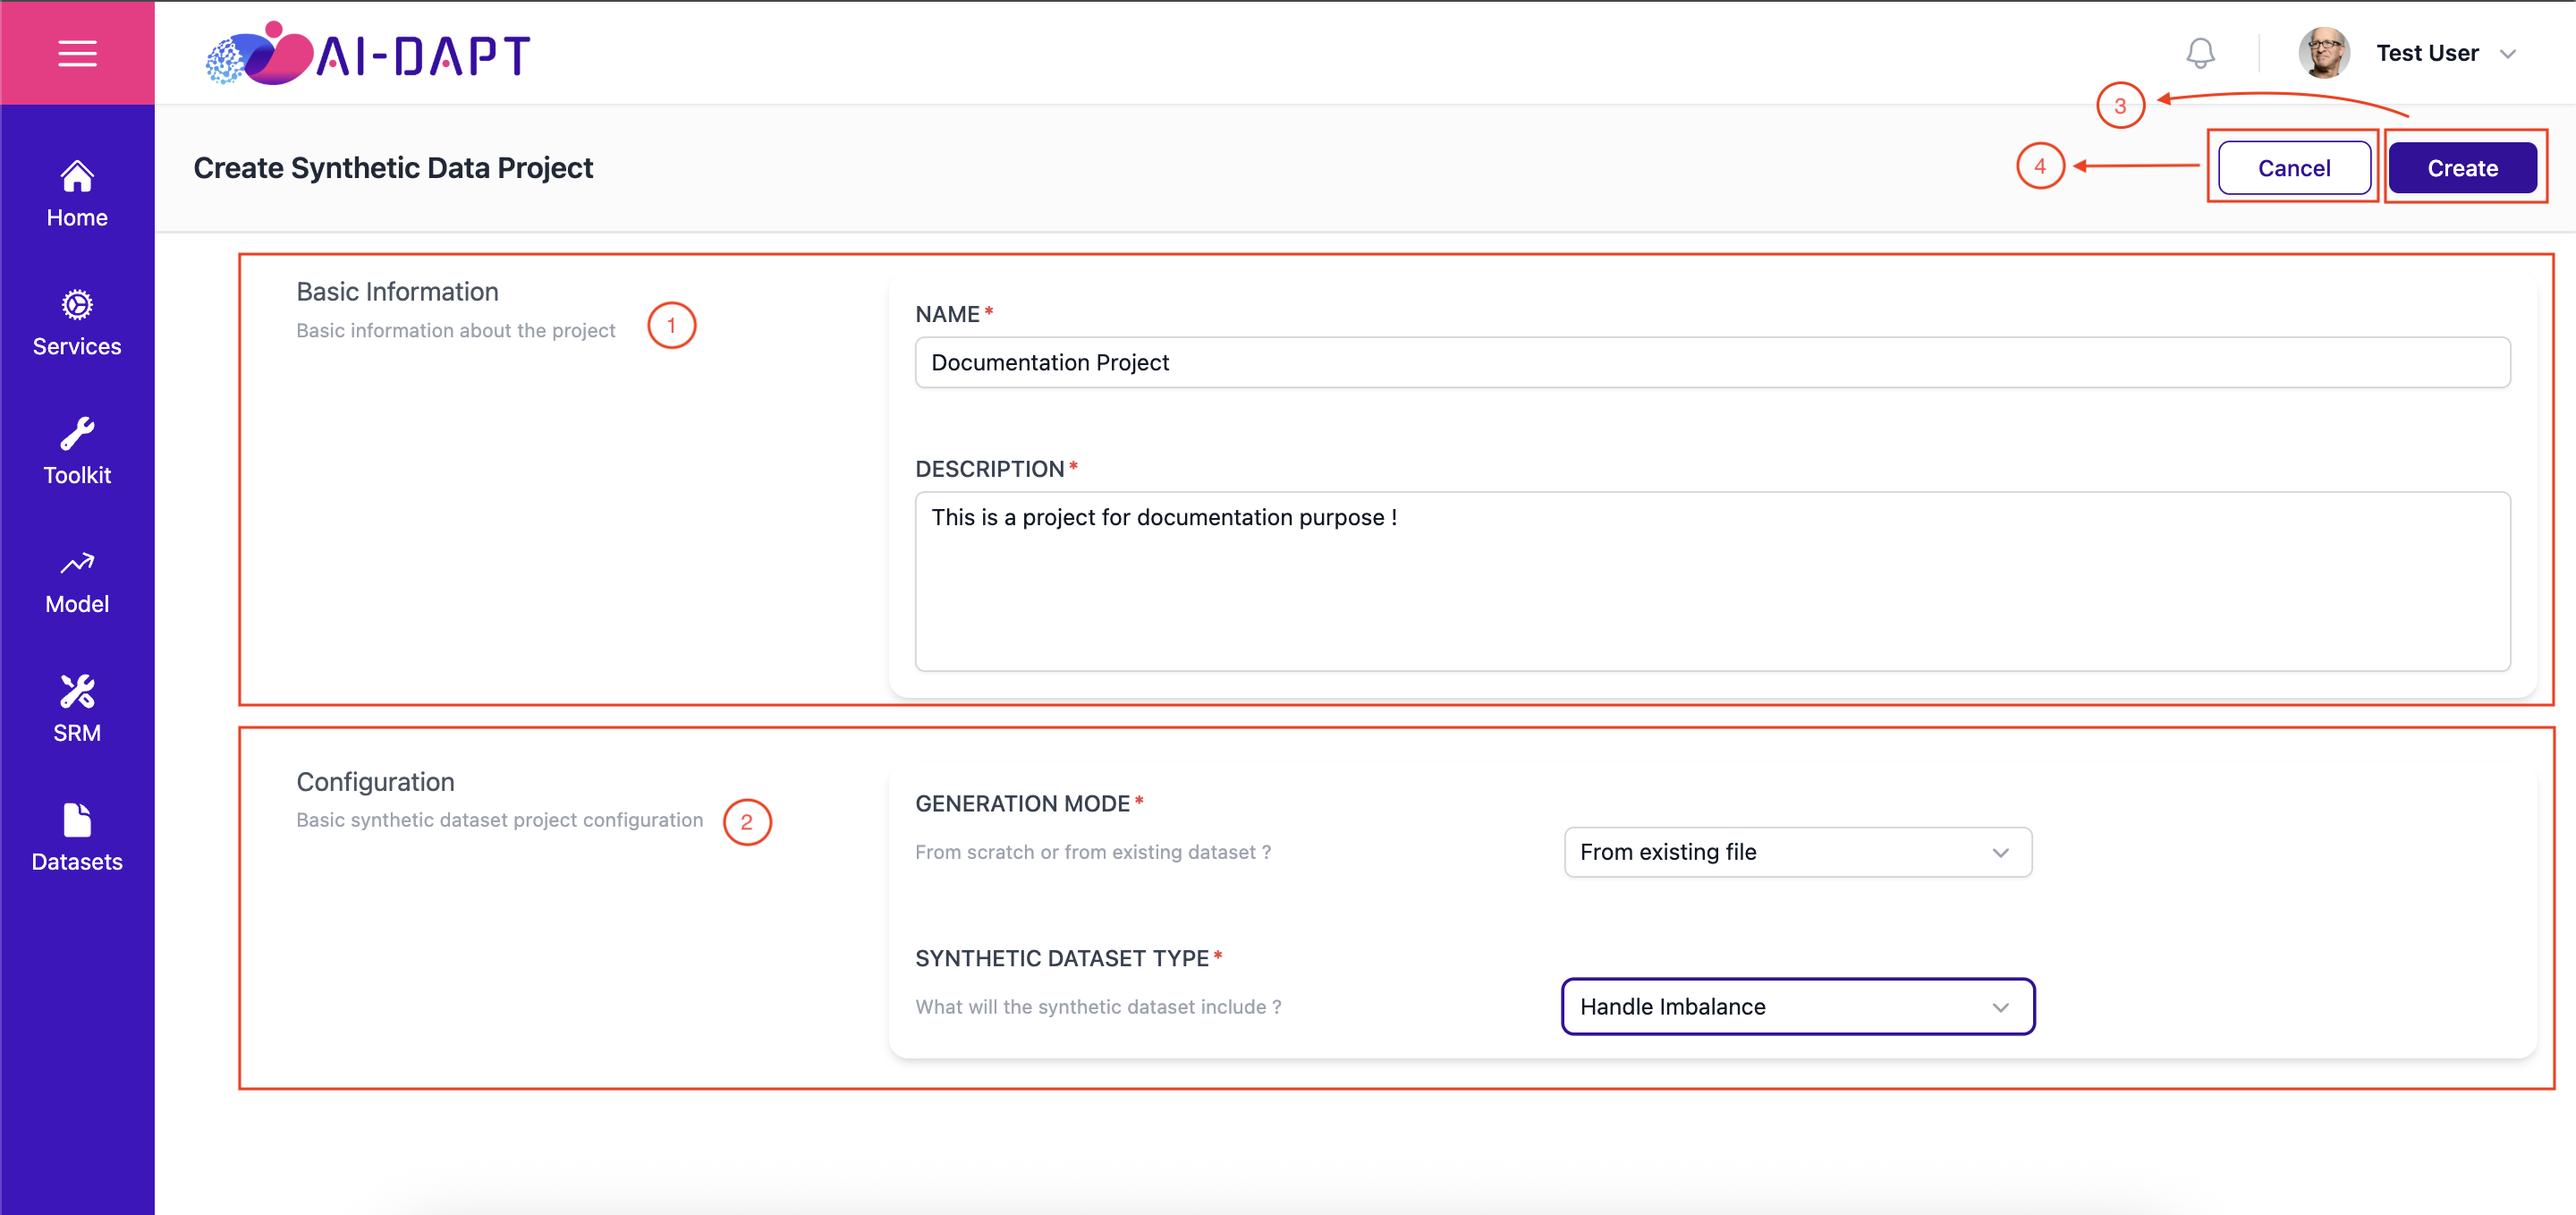The height and width of the screenshot is (1215, 2576).
Task: Click the NAME label
Action: [x=947, y=314]
